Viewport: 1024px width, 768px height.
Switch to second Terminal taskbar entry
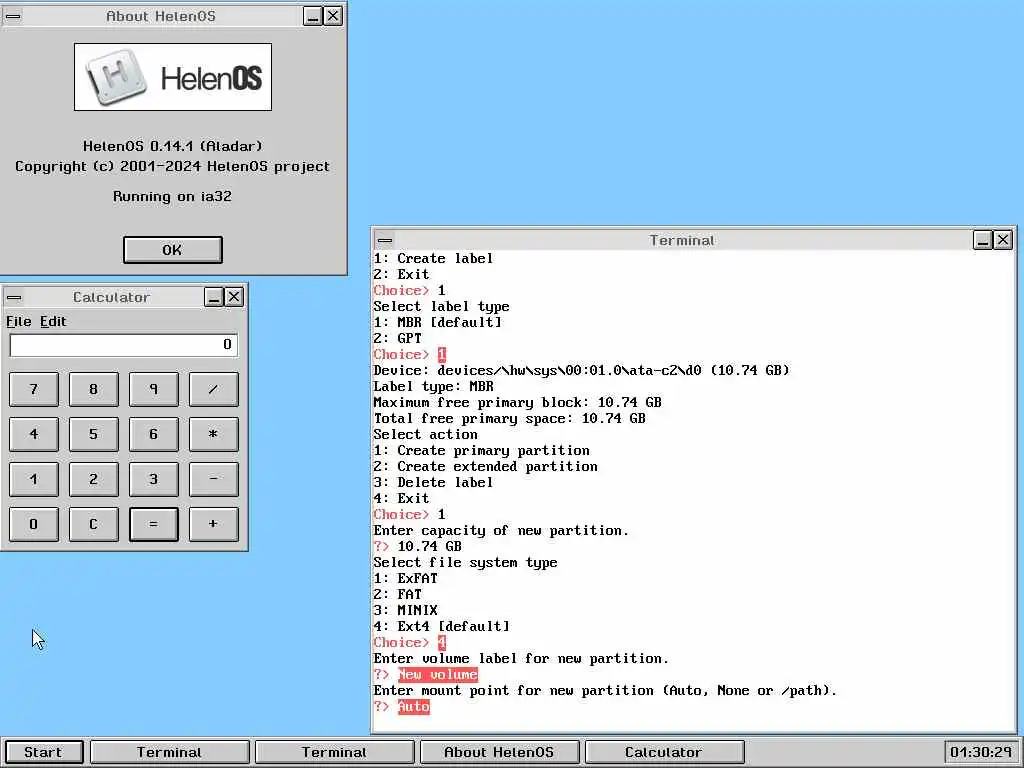(334, 752)
